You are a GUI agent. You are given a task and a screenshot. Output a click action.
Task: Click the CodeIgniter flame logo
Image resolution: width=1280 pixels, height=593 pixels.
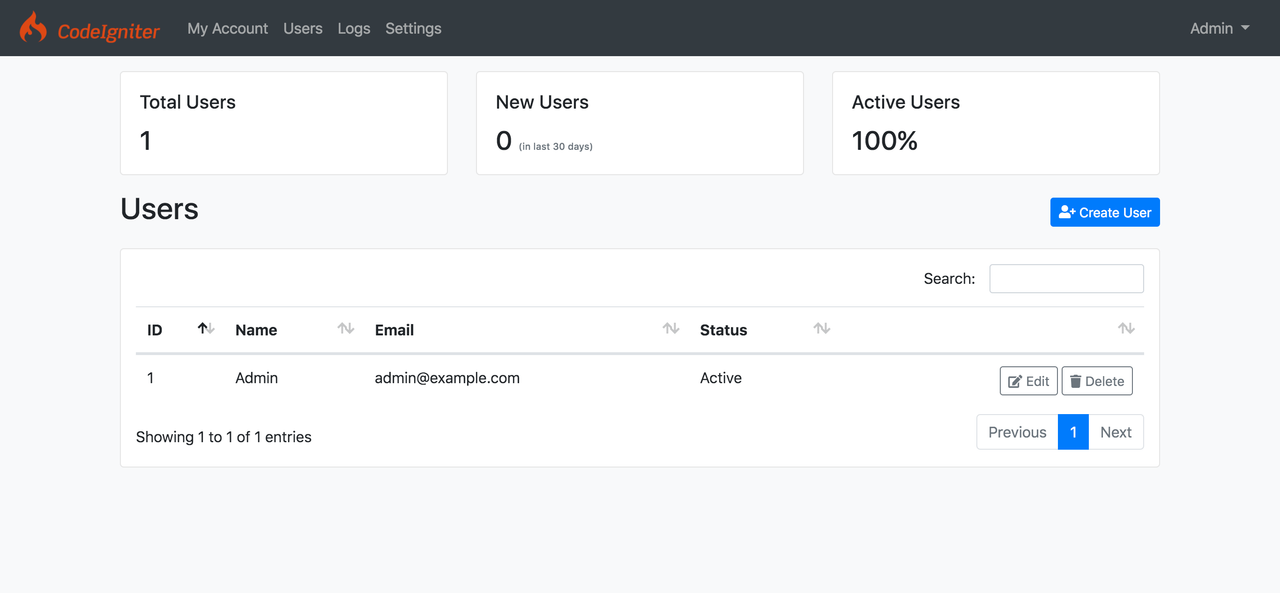point(33,28)
